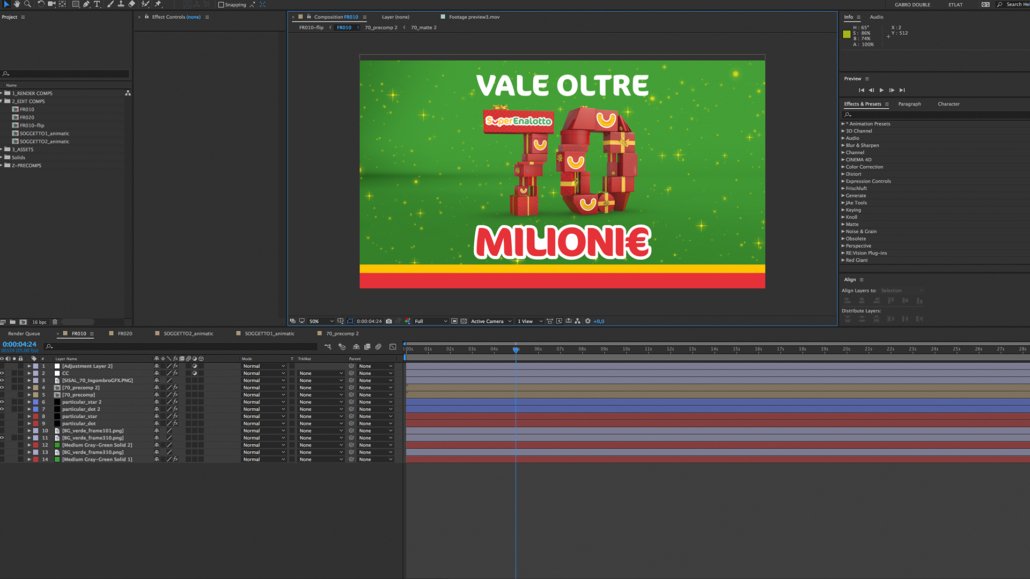Image resolution: width=1030 pixels, height=579 pixels.
Task: Switch to the Paragraph panel tab
Action: (909, 104)
